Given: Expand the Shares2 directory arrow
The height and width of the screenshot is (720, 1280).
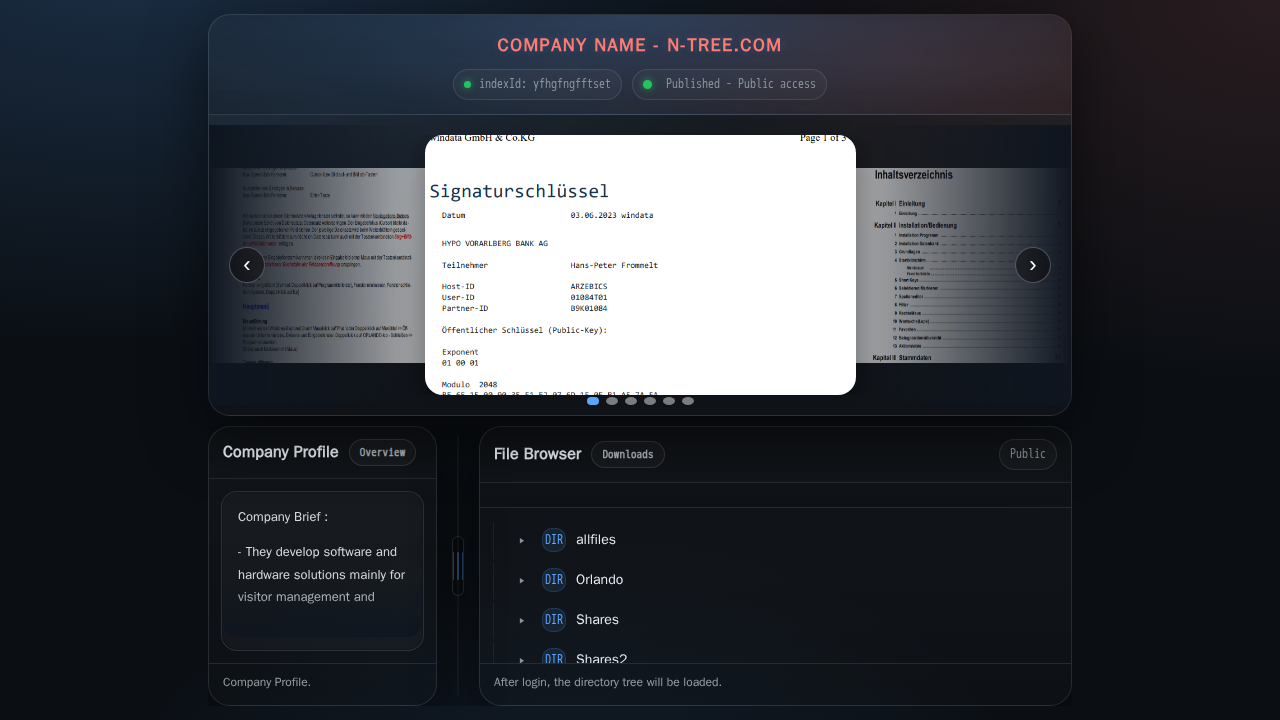Looking at the screenshot, I should pos(522,659).
